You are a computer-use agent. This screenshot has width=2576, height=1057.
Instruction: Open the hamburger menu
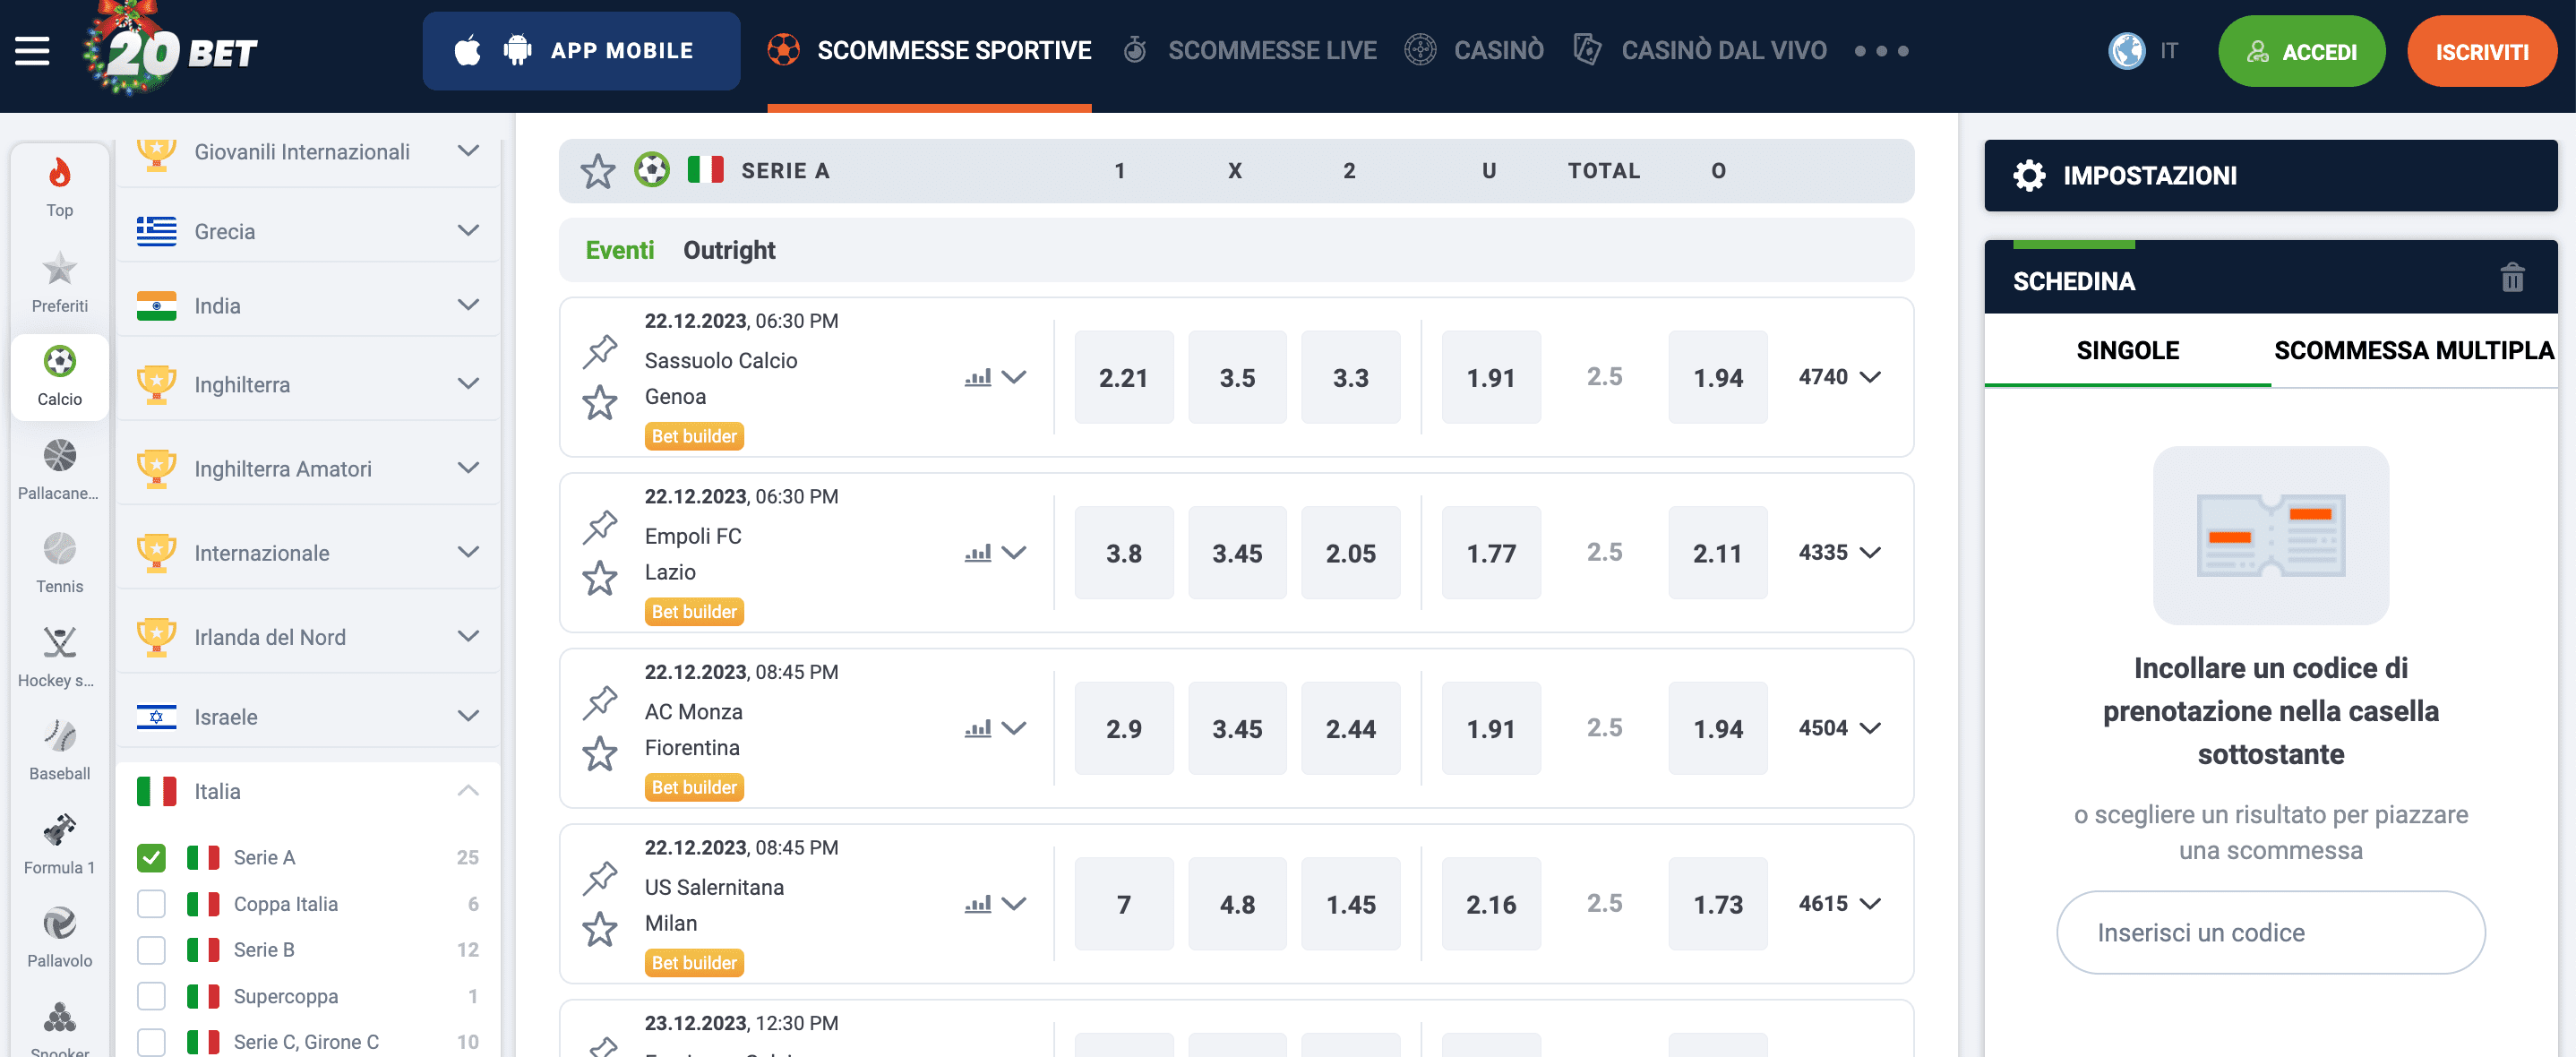pyautogui.click(x=32, y=51)
